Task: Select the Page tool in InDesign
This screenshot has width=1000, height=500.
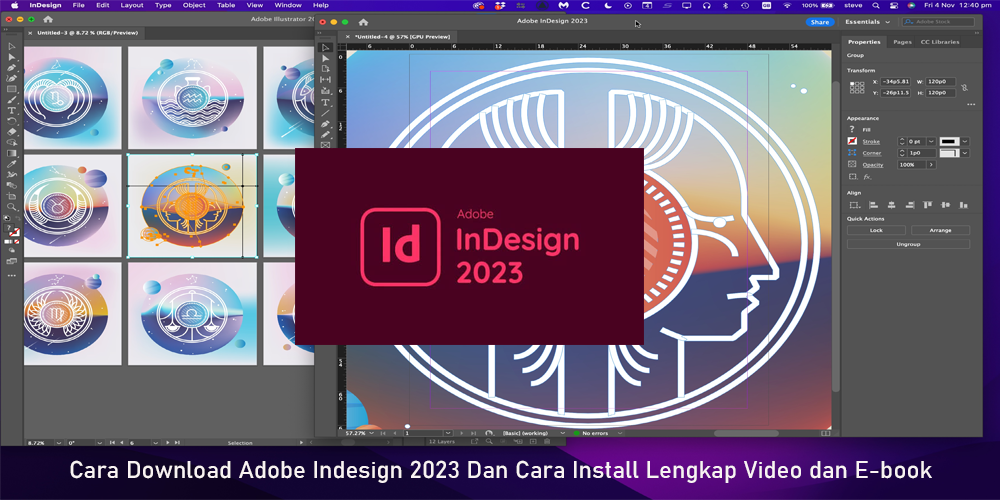Action: pyautogui.click(x=325, y=69)
